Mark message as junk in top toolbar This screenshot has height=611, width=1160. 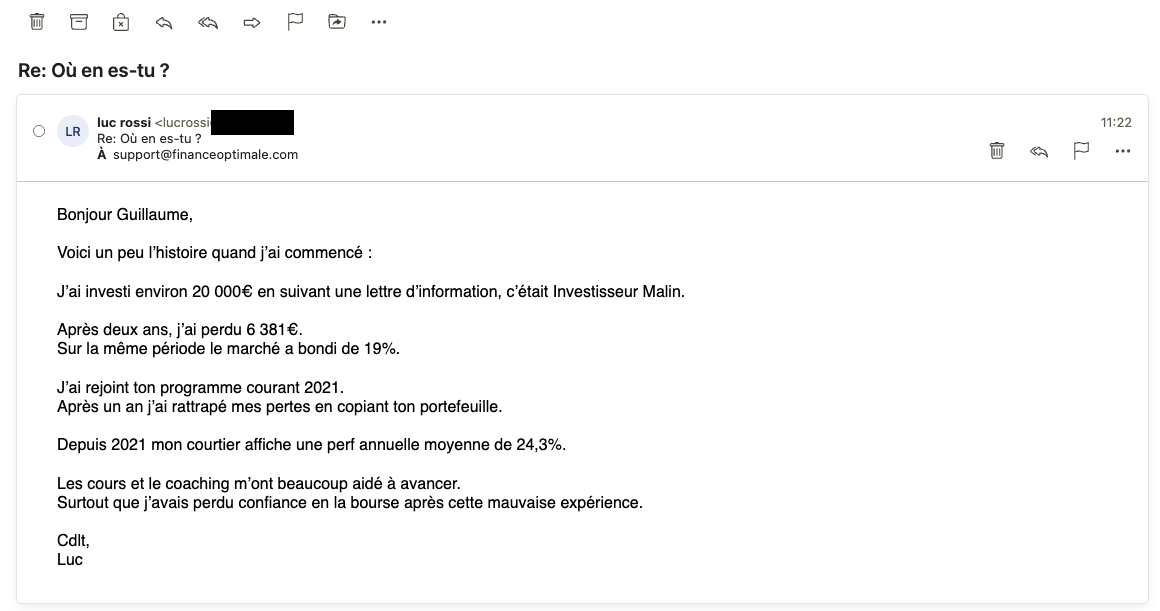point(121,22)
